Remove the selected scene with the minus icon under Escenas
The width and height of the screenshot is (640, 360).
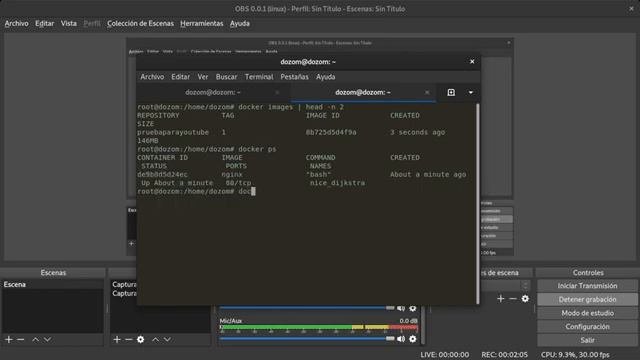pos(21,340)
